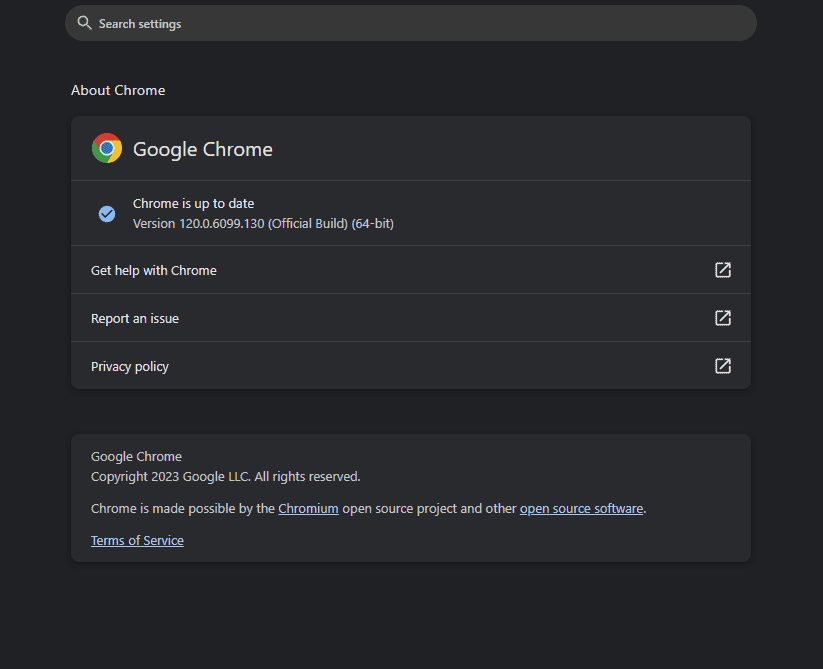Click the Google Chrome logo icon
The width and height of the screenshot is (823, 669).
tap(107, 148)
